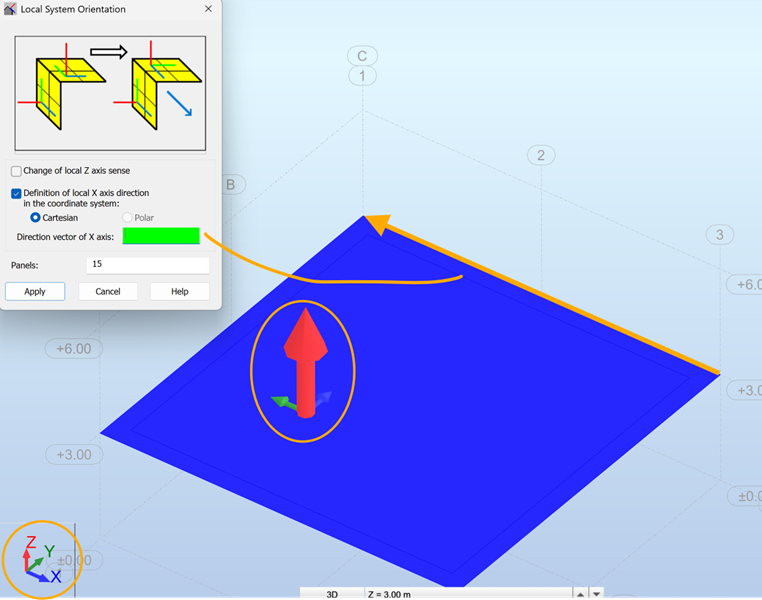This screenshot has width=762, height=600.
Task: Enable Change of local Z axis sense
Action: pyautogui.click(x=16, y=171)
